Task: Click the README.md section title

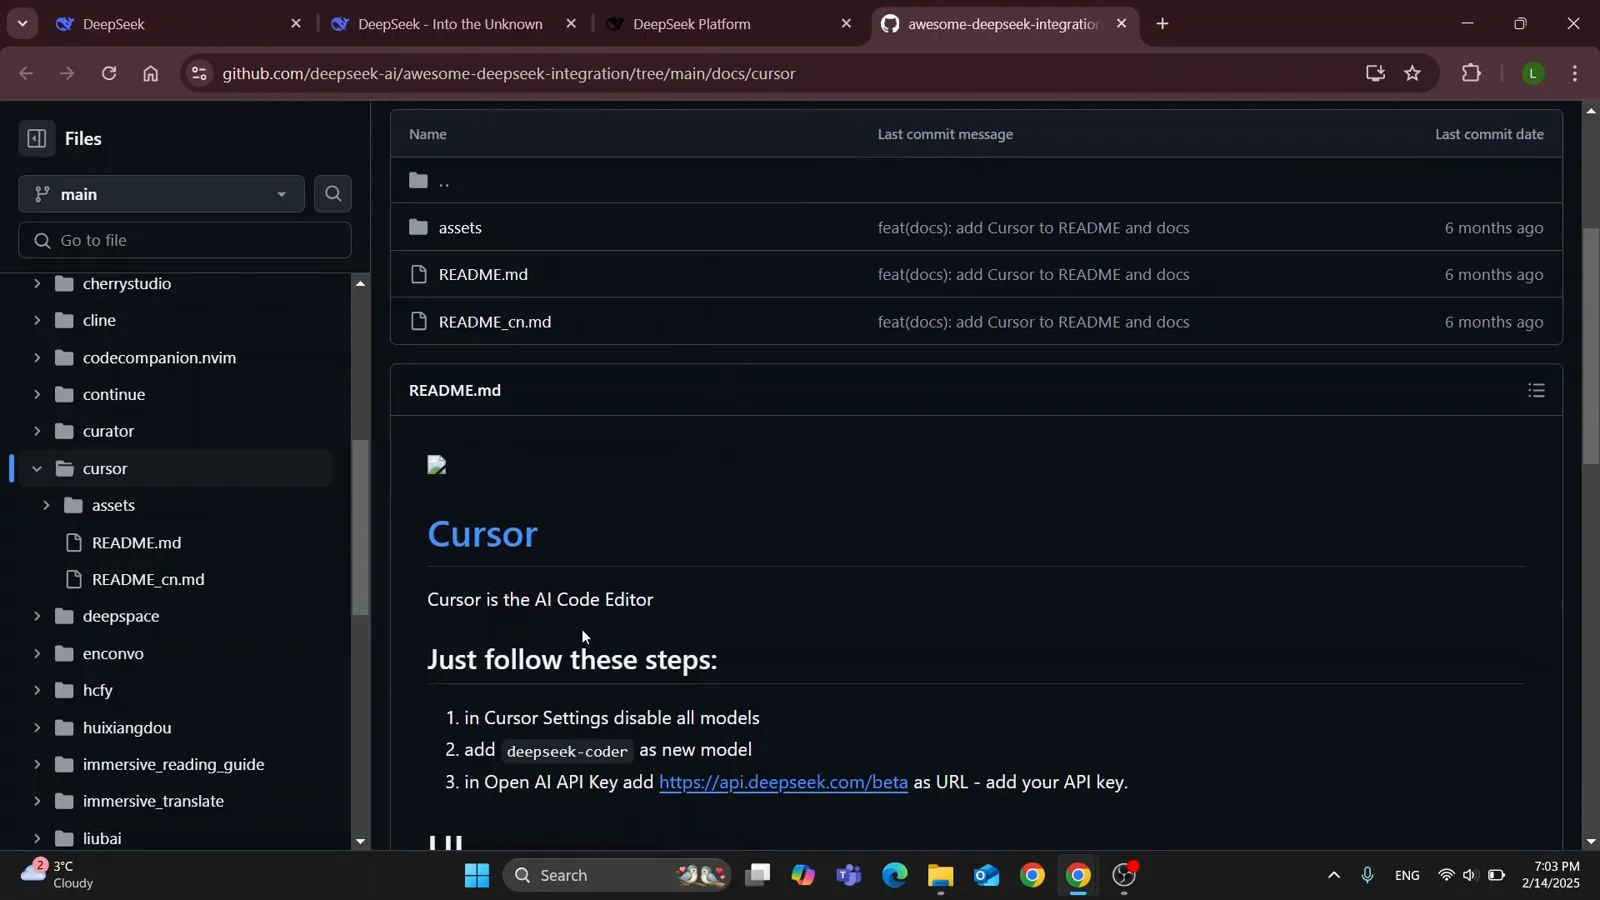Action: 455,391
